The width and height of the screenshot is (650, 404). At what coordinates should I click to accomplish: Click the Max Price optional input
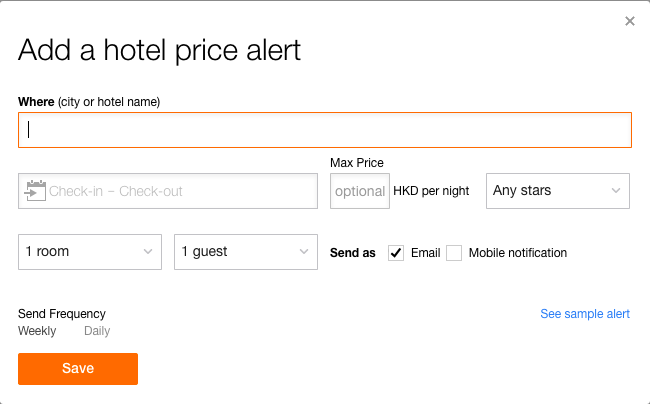point(360,191)
